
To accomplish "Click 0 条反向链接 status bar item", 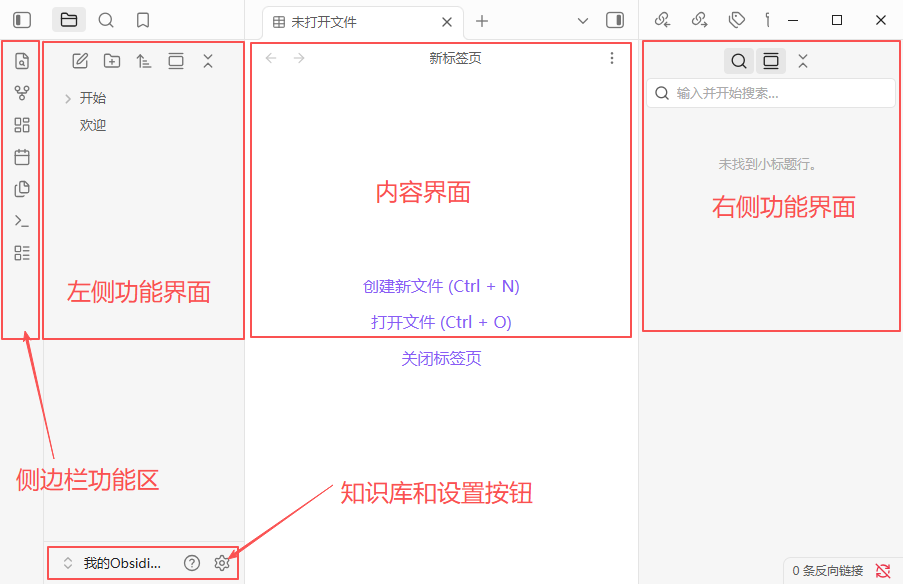I will pos(828,571).
